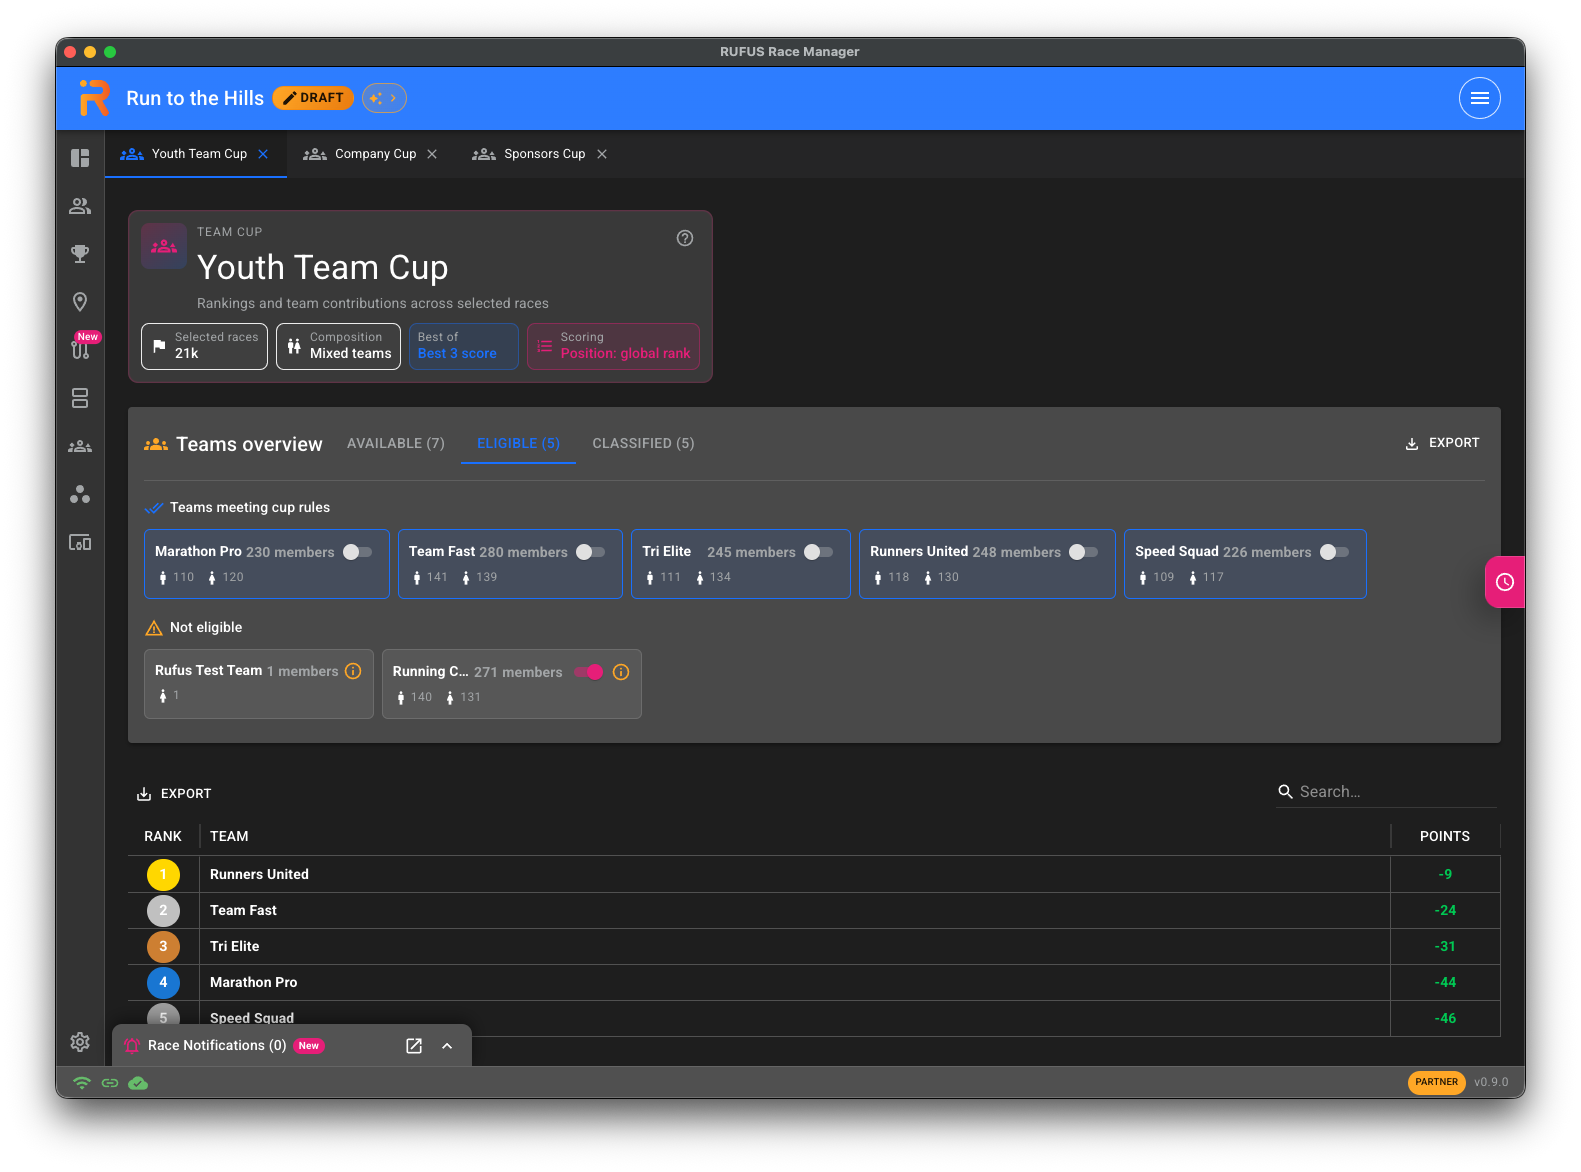Open the participants people icon in sidebar

80,206
